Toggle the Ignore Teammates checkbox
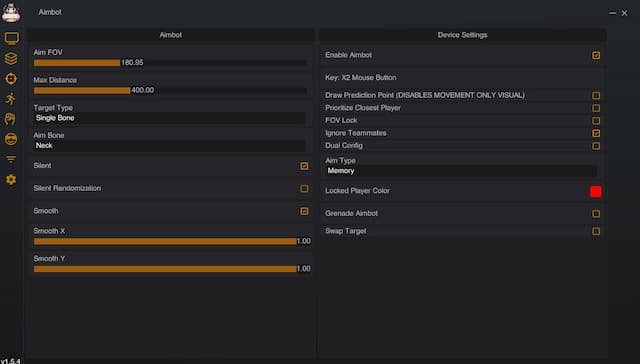Screen dimensions: 640x364 click(x=596, y=133)
